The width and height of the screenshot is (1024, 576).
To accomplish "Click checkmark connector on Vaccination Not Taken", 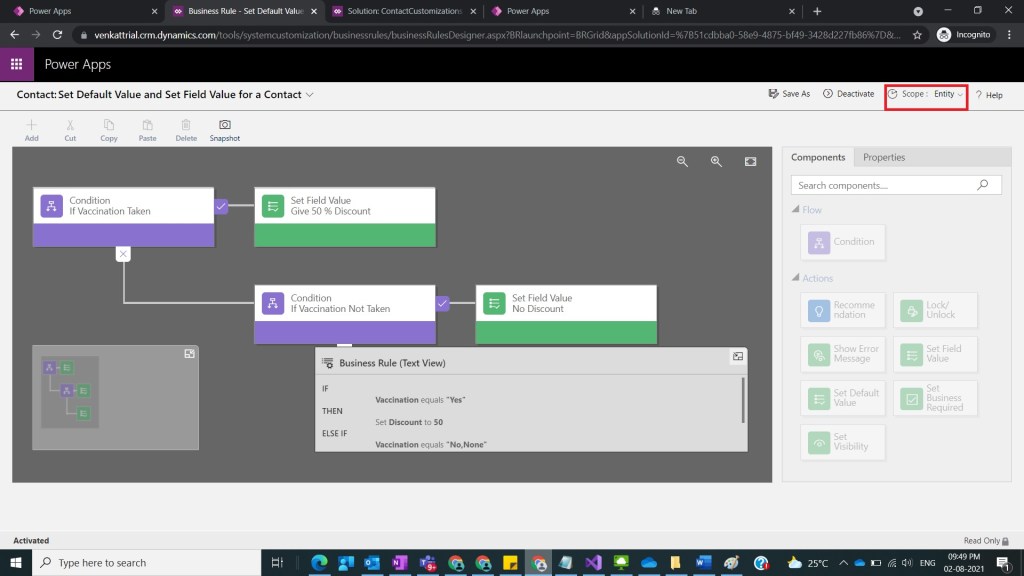I will (x=443, y=303).
